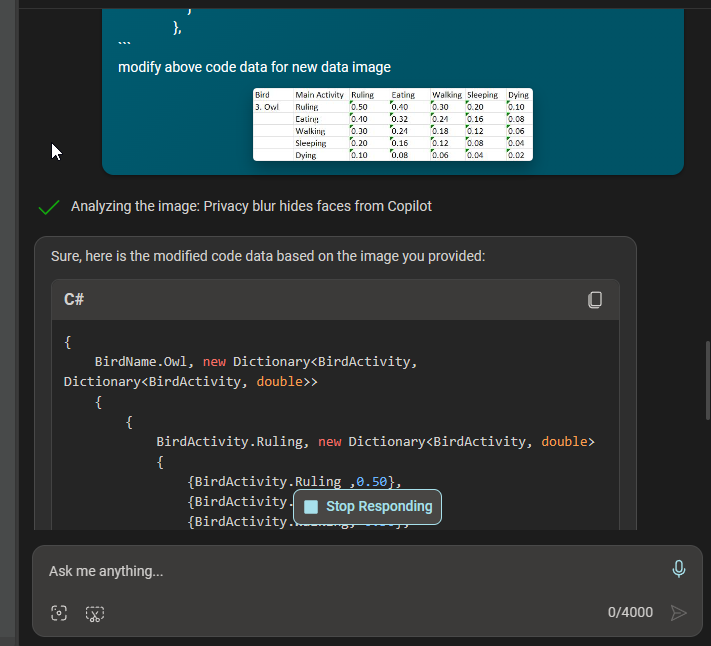Click the green analysis-complete checkmark
This screenshot has height=646, width=711.
click(x=49, y=207)
